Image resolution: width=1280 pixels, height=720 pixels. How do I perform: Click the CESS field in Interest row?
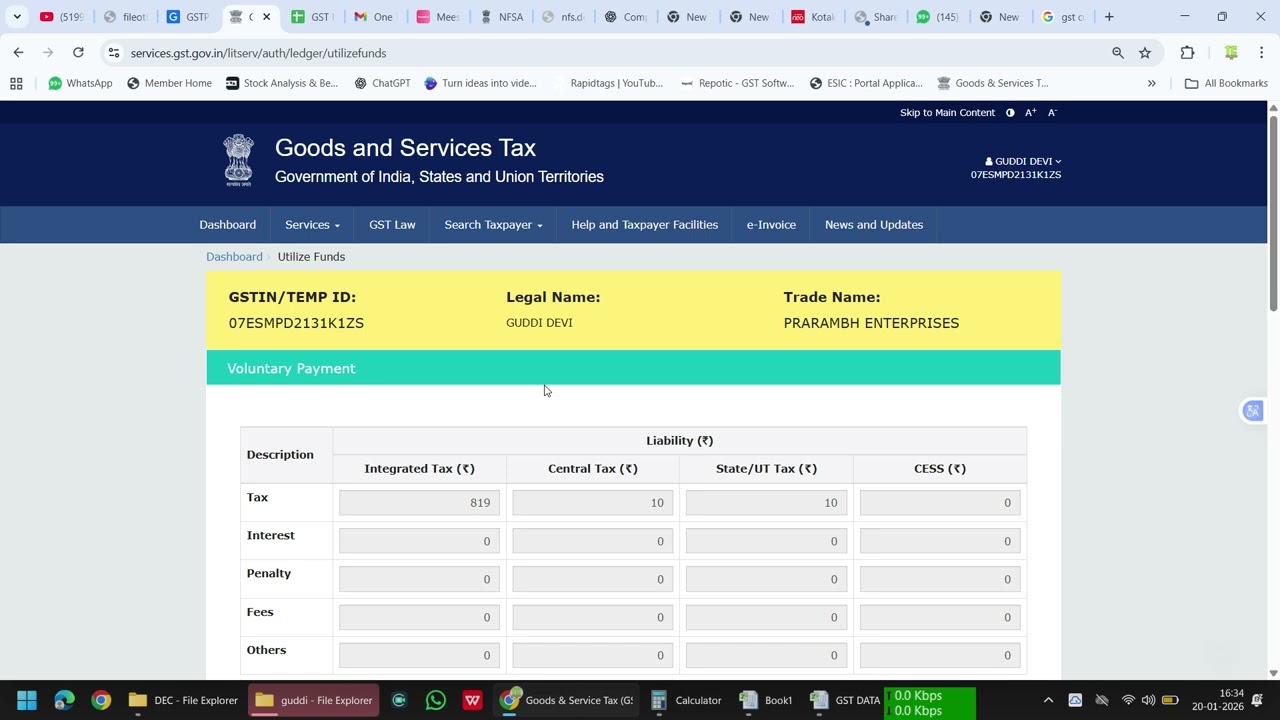[x=940, y=541]
